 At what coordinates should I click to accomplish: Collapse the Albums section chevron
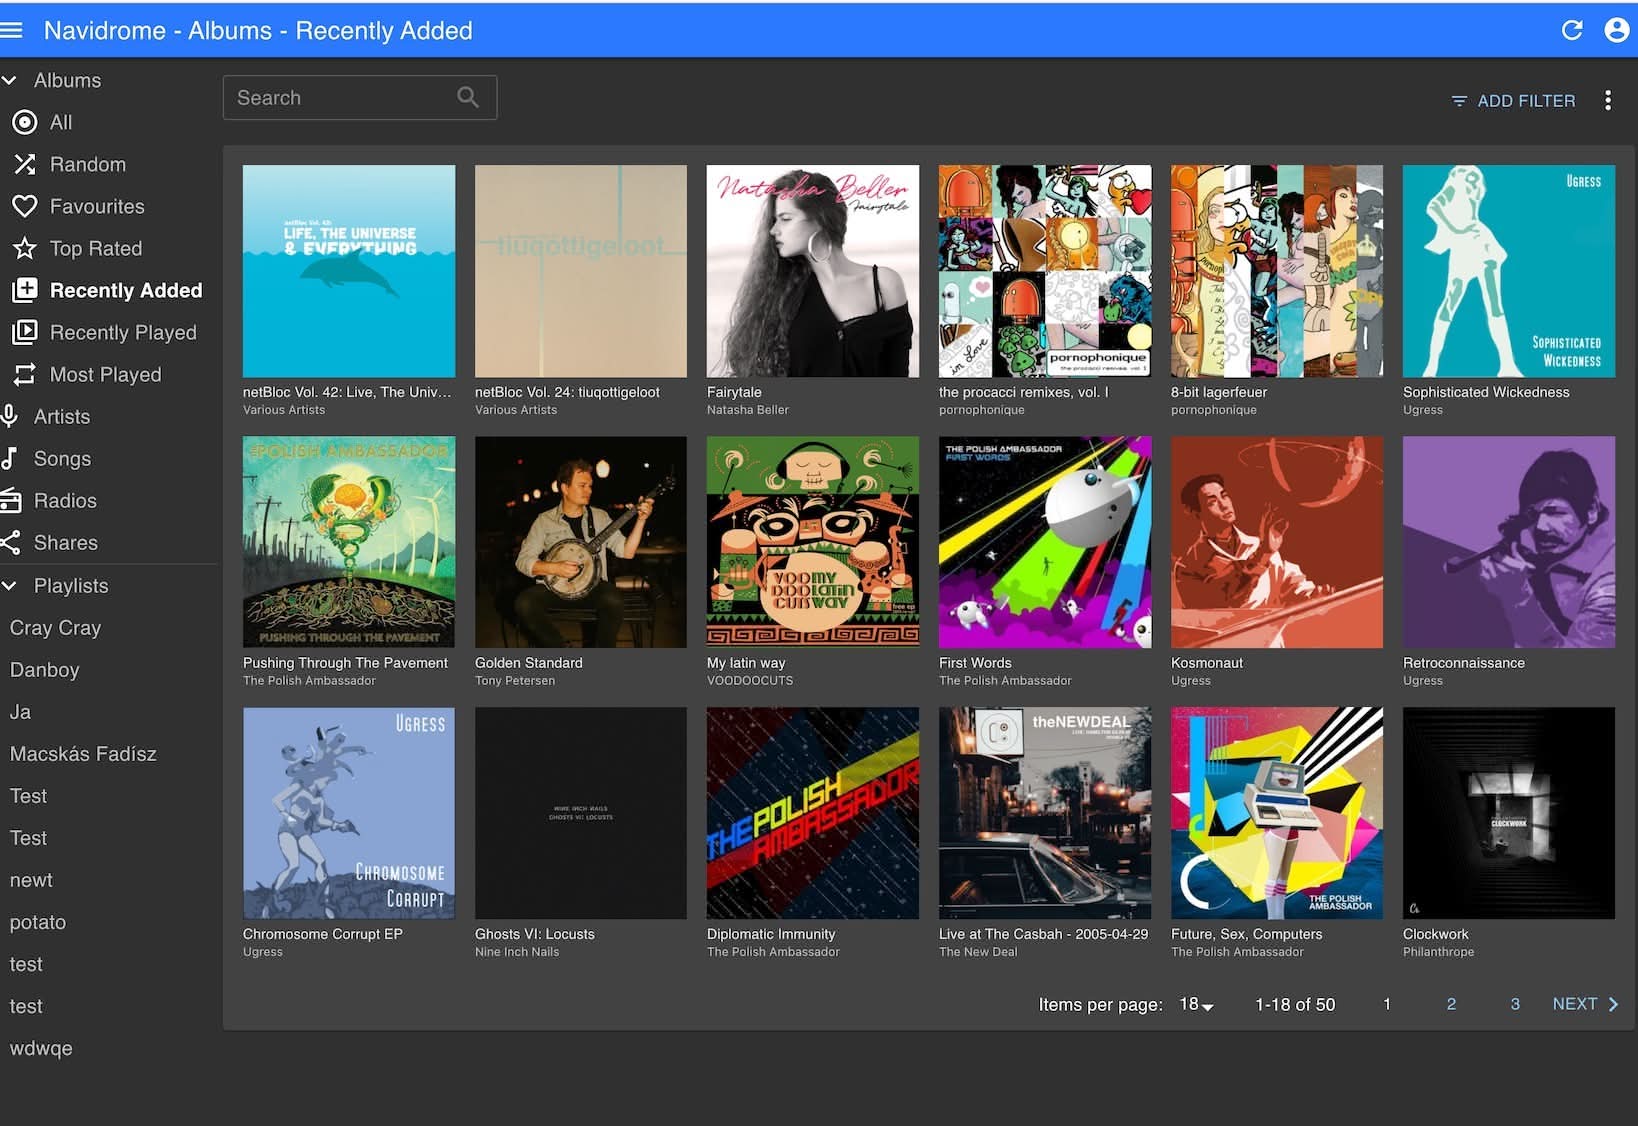point(9,80)
